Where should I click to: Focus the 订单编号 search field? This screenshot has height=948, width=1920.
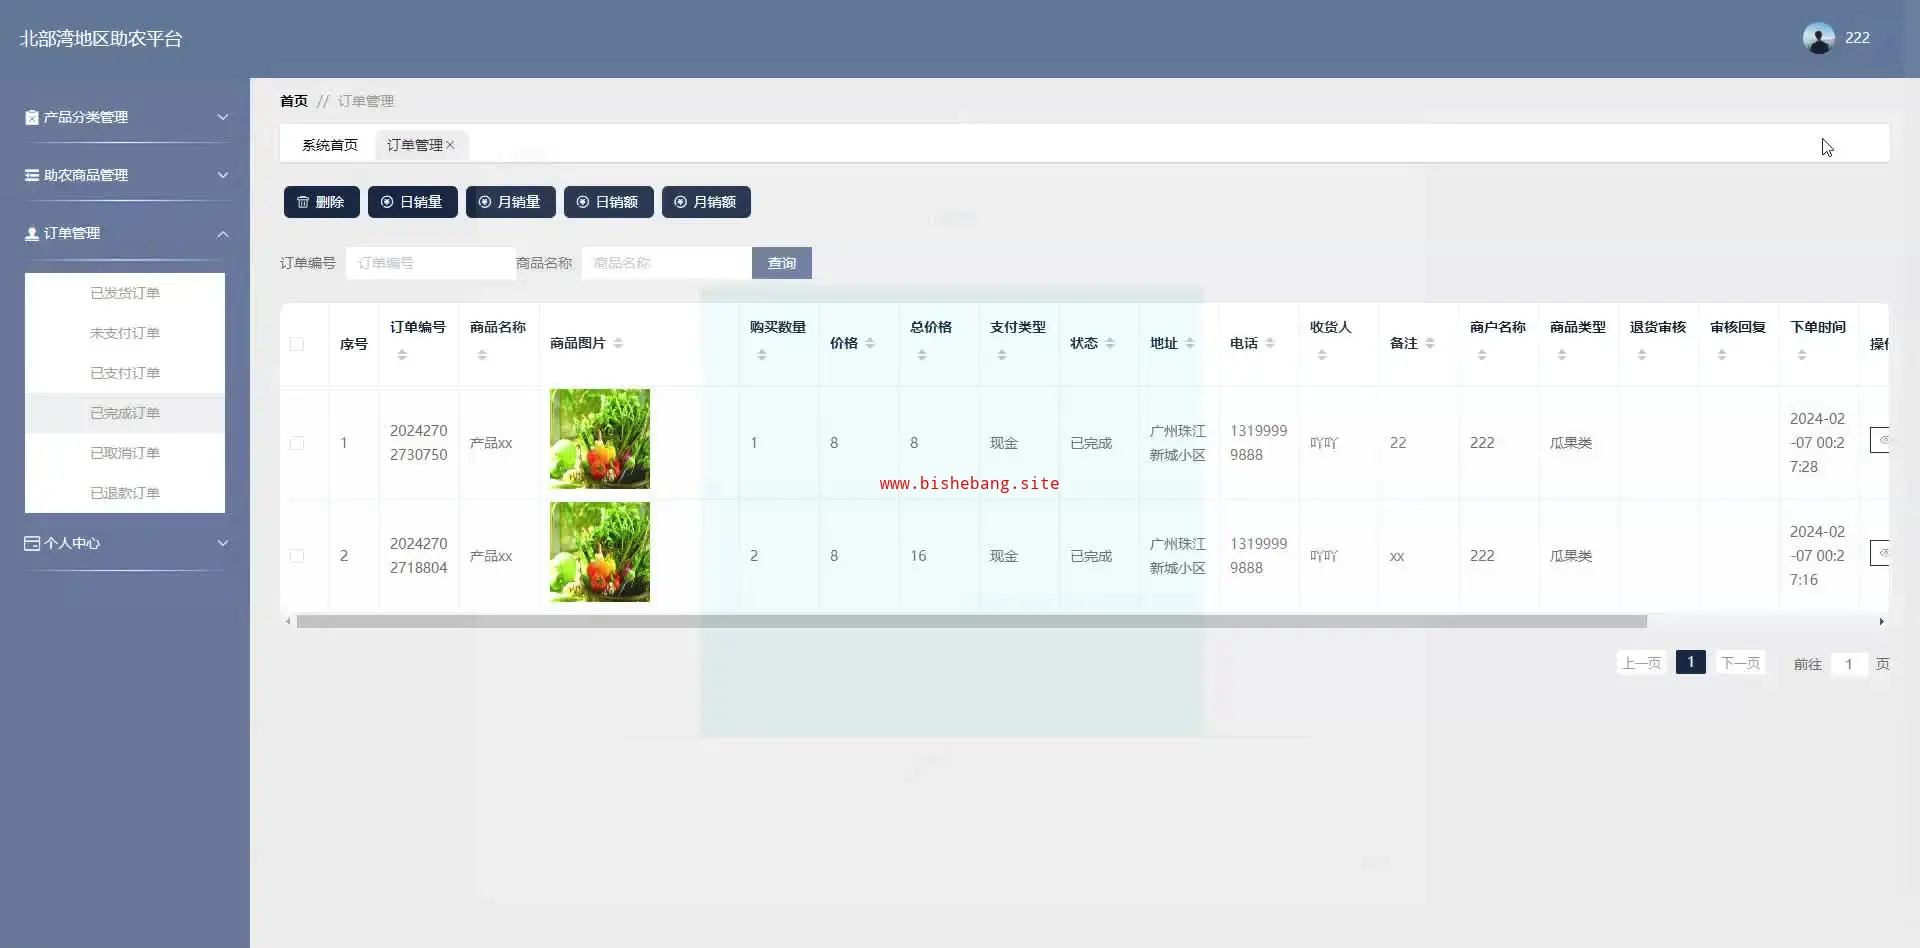click(431, 263)
